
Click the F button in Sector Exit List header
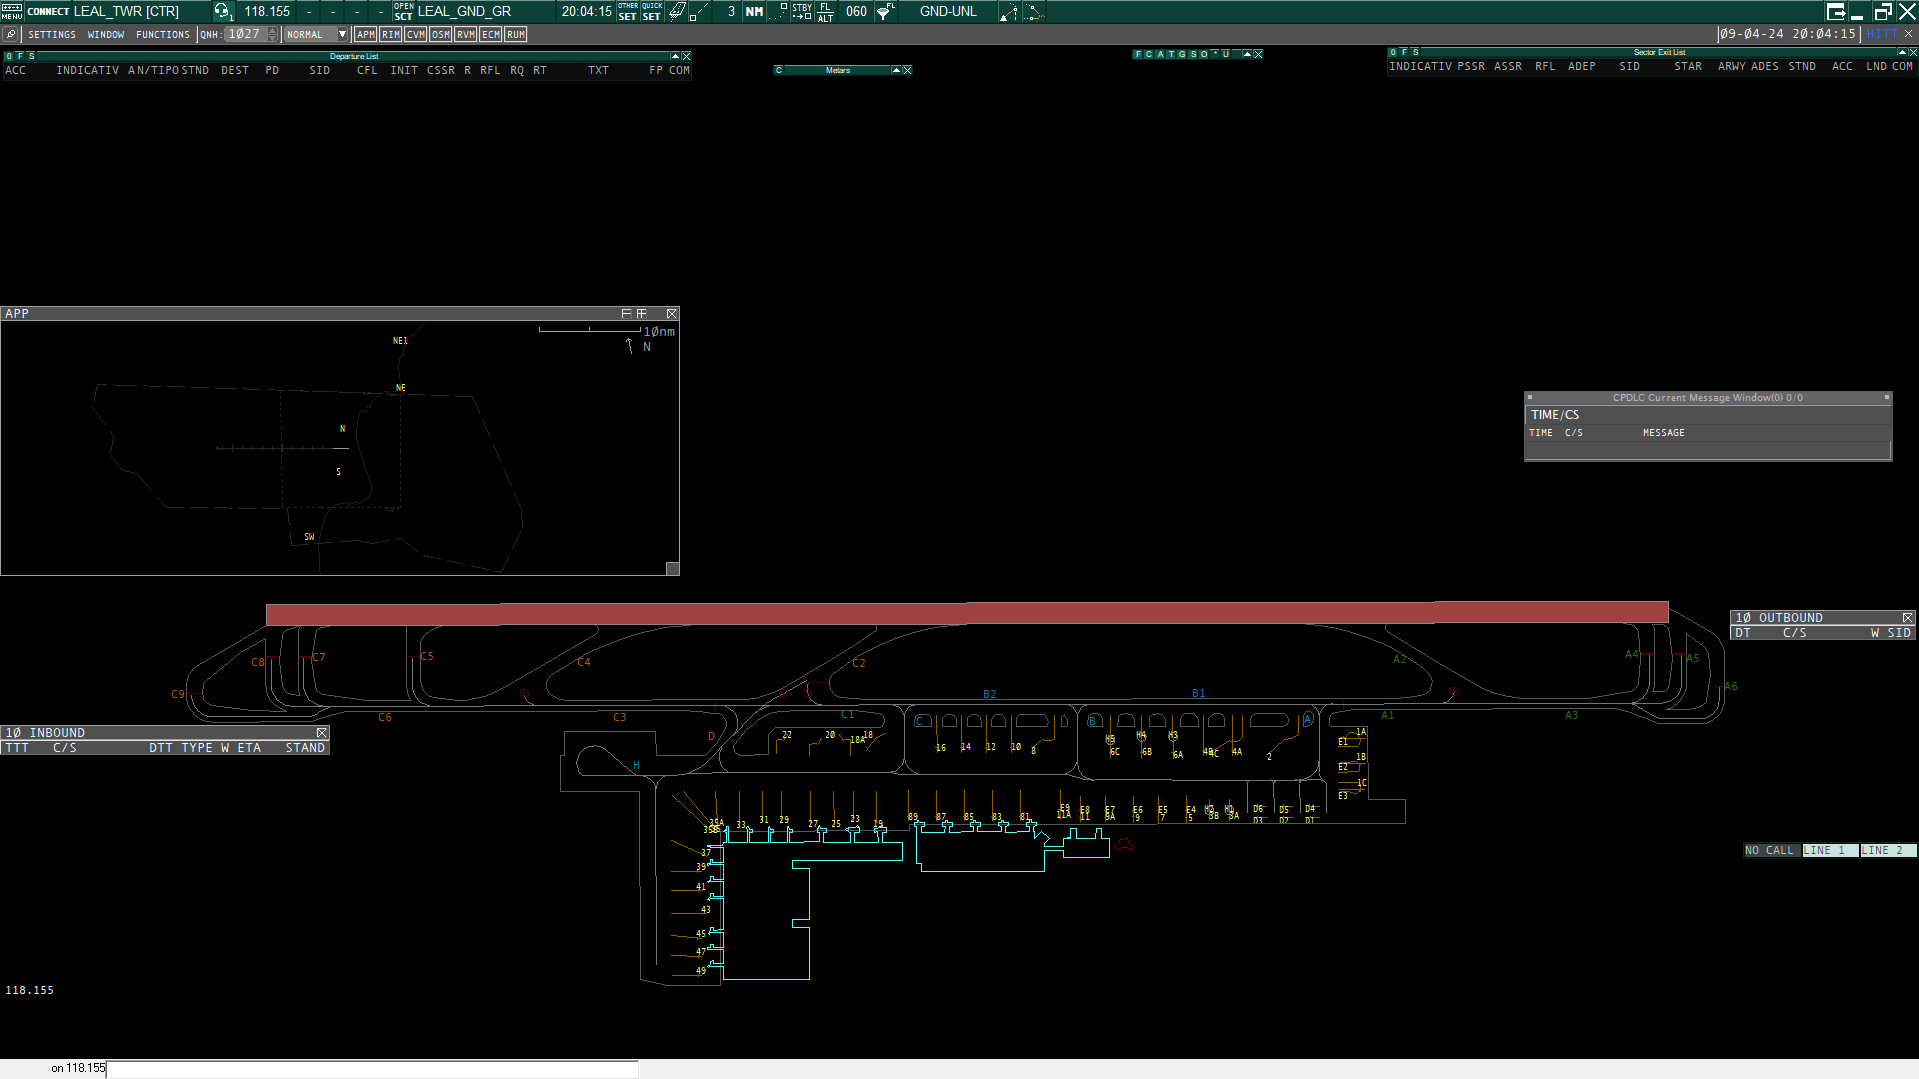coord(1404,52)
